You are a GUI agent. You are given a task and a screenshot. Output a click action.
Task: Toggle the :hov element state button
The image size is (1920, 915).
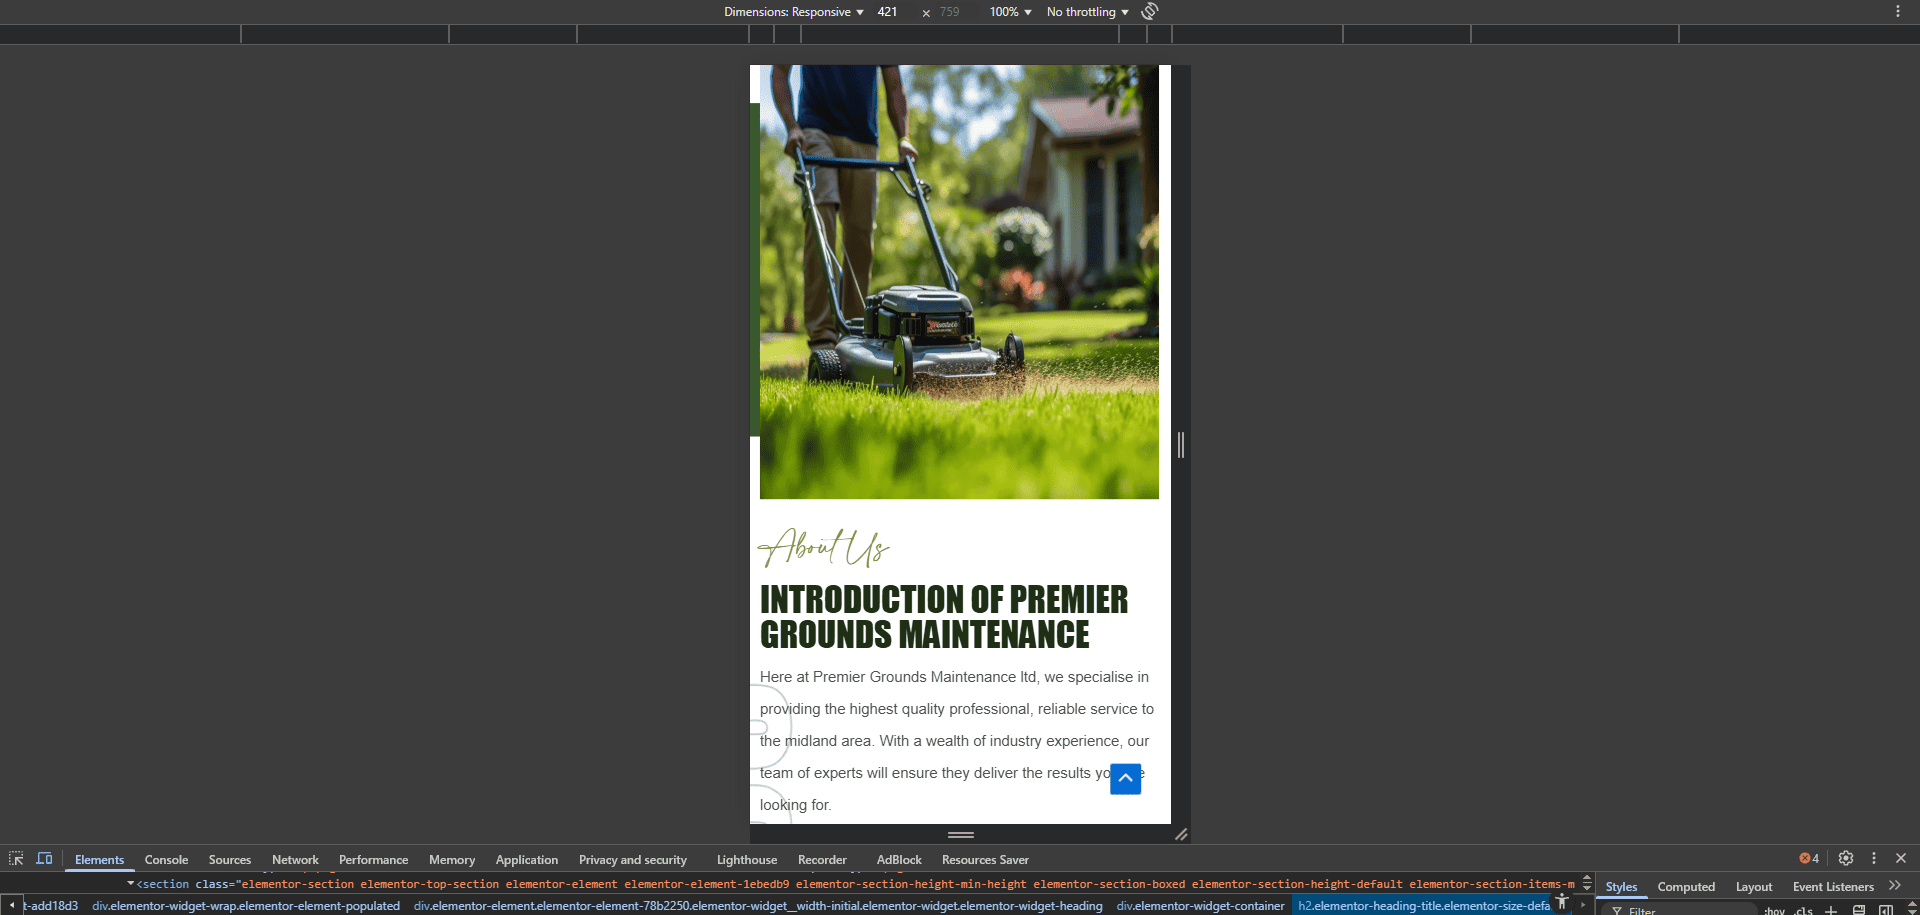click(1774, 910)
